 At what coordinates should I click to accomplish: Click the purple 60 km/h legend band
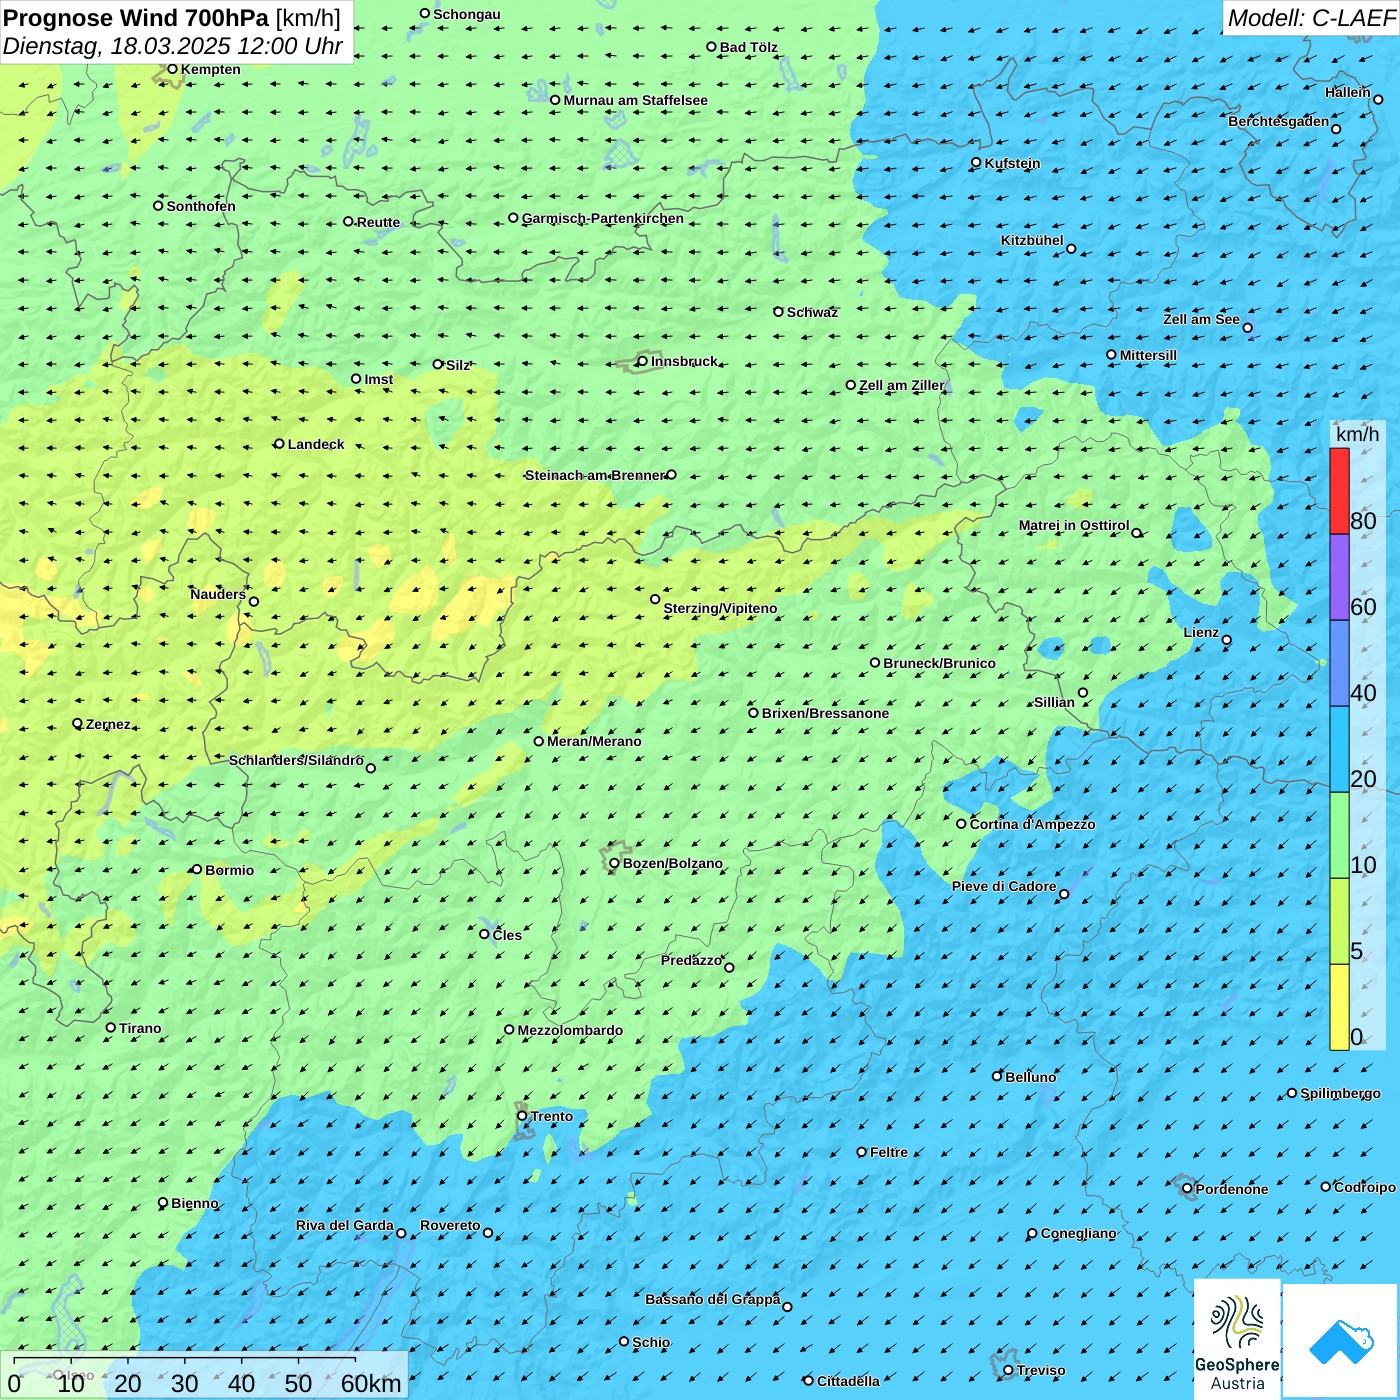pyautogui.click(x=1339, y=577)
